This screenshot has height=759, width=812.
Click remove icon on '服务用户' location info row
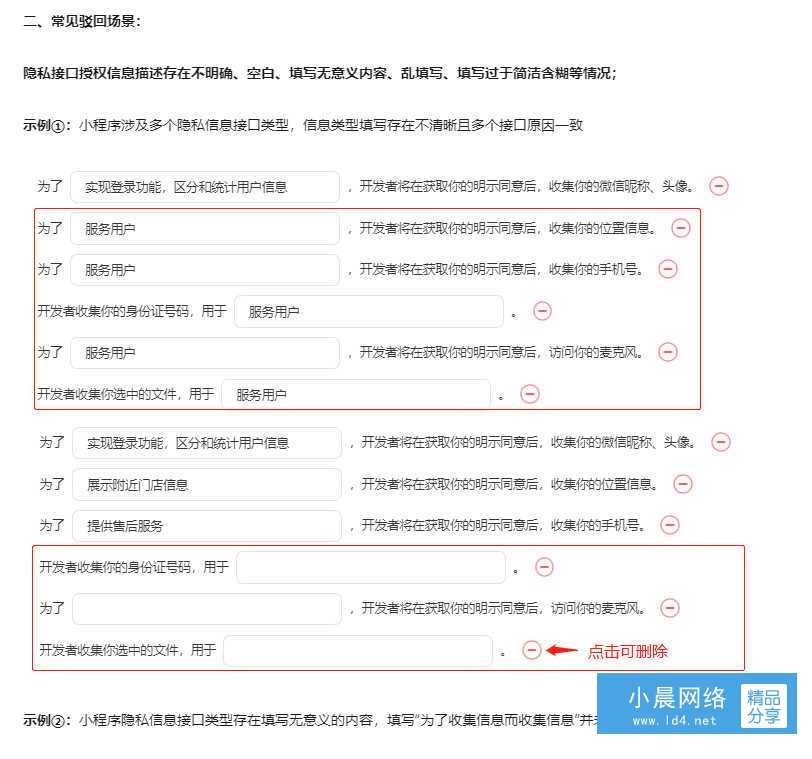681,228
